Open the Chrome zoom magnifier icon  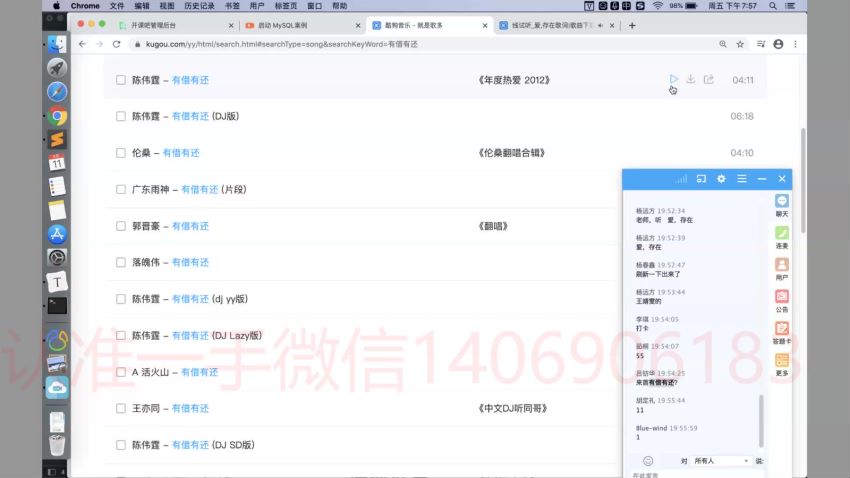[x=723, y=44]
